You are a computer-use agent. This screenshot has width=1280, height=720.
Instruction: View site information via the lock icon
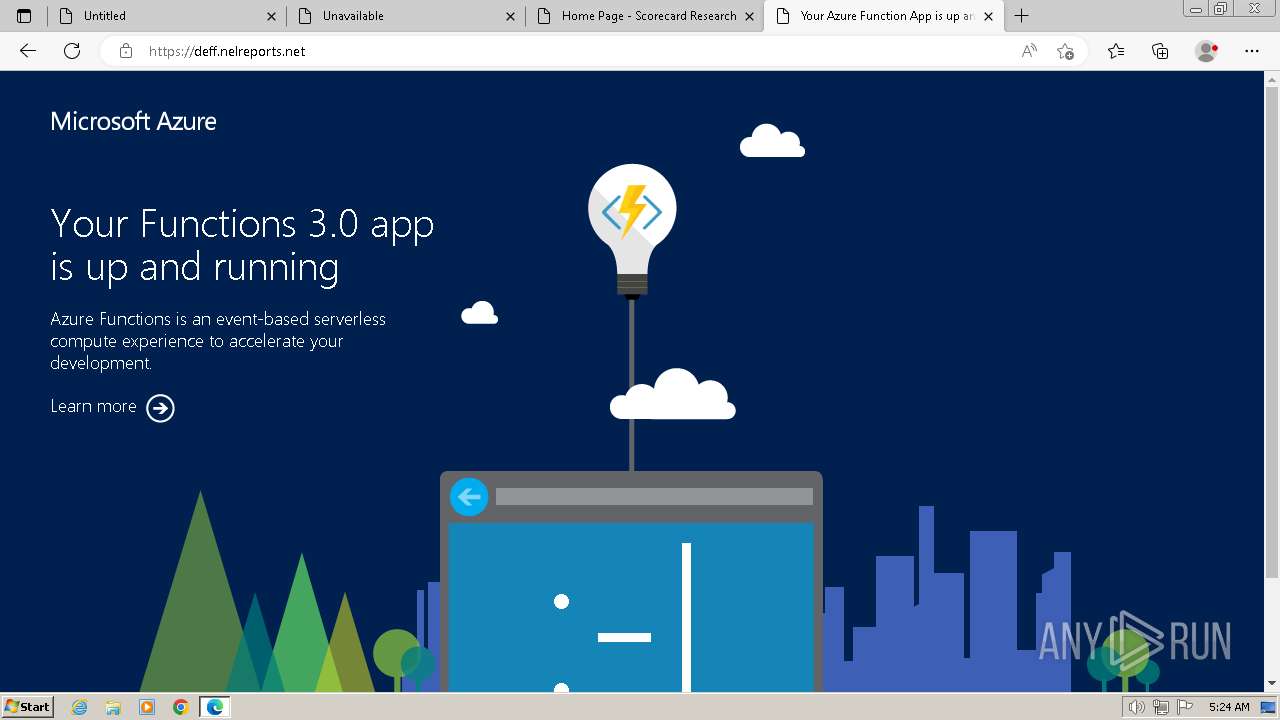[x=126, y=51]
